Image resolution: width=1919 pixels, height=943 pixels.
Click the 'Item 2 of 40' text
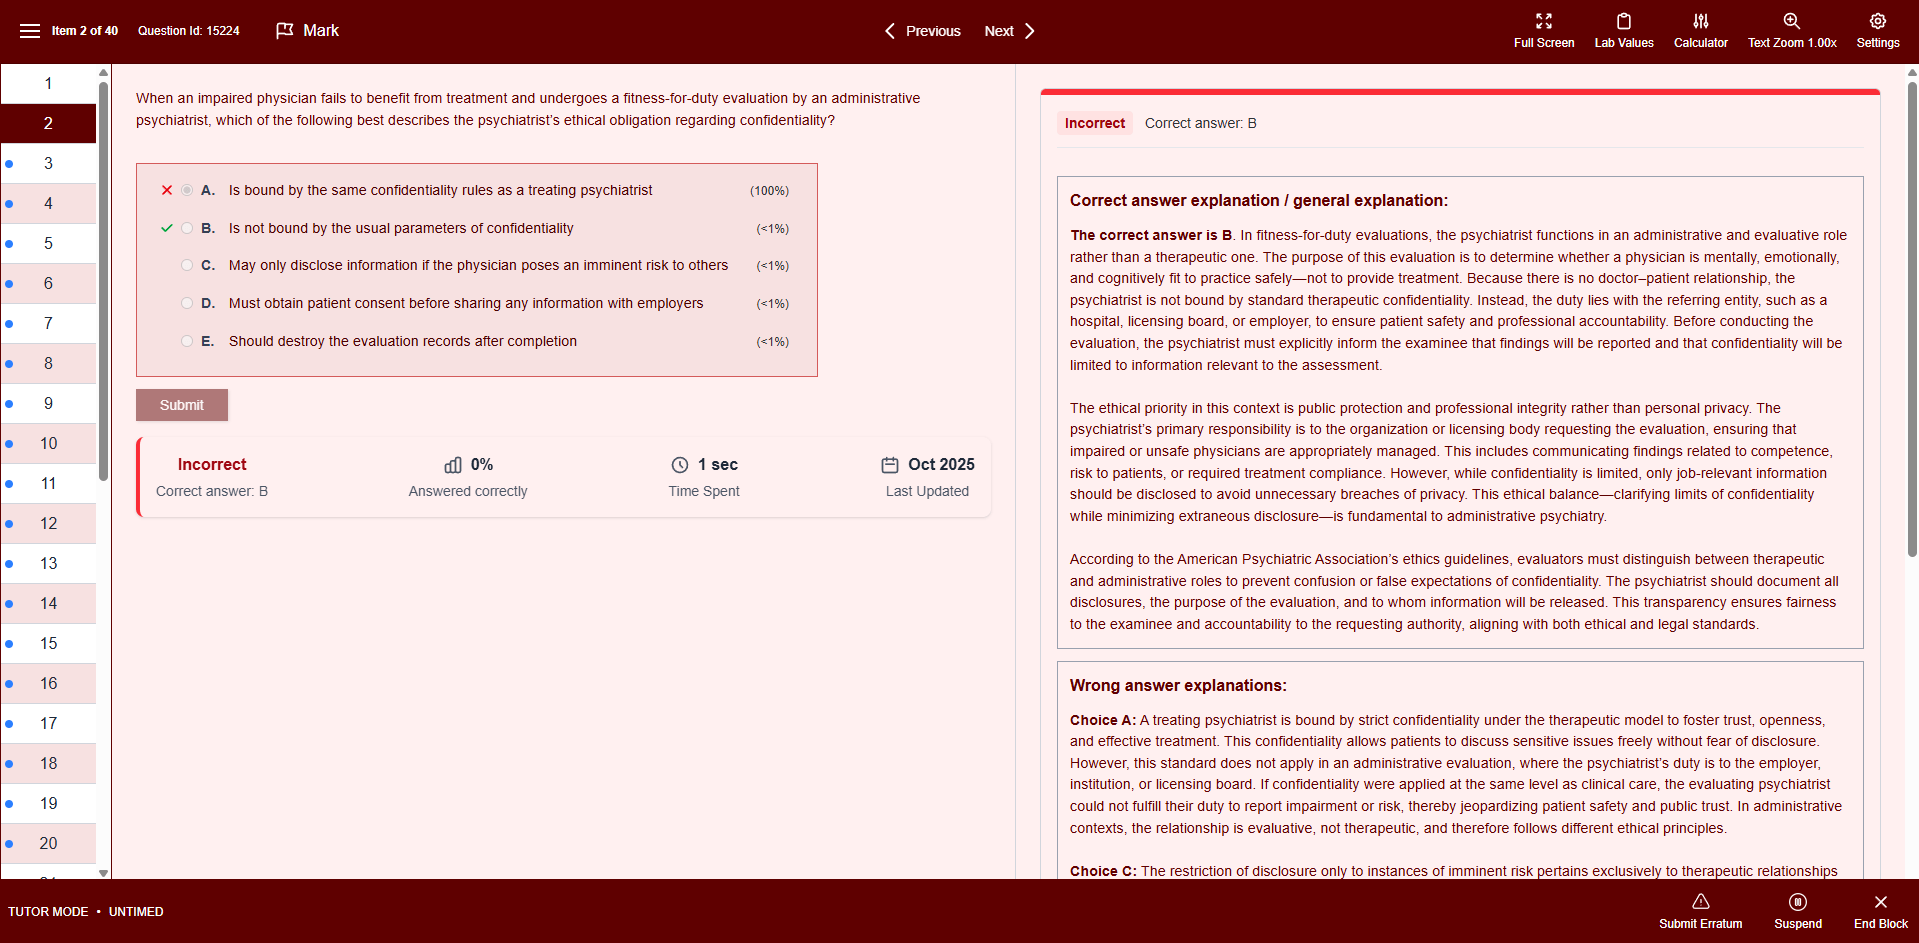coord(85,31)
